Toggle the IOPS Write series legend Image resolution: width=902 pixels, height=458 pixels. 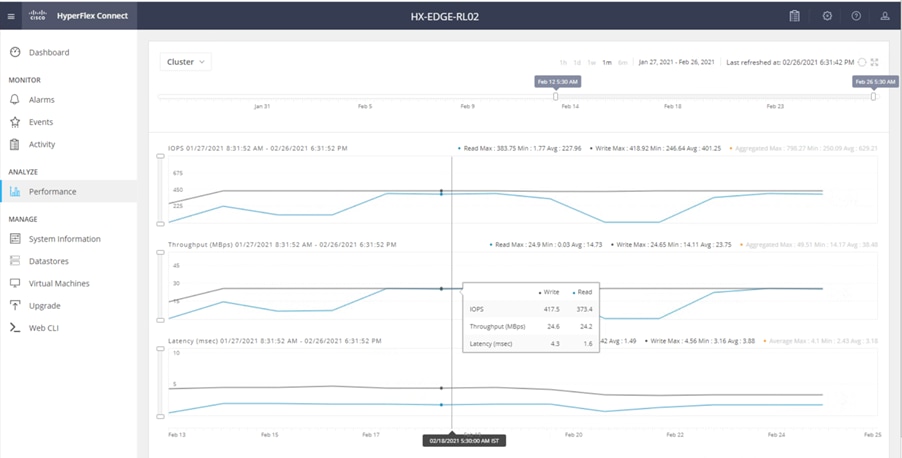point(655,148)
